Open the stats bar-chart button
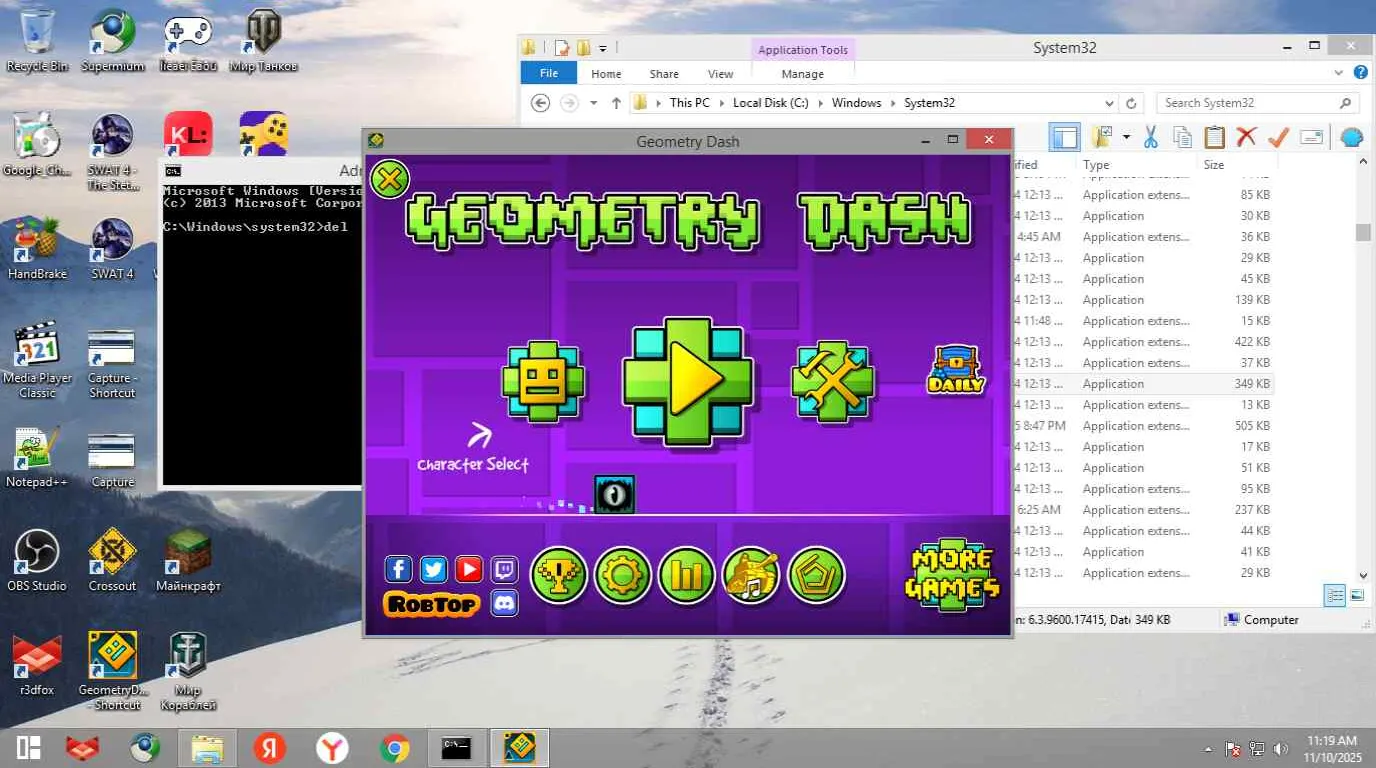Screen dimensions: 1376x768 pos(687,575)
